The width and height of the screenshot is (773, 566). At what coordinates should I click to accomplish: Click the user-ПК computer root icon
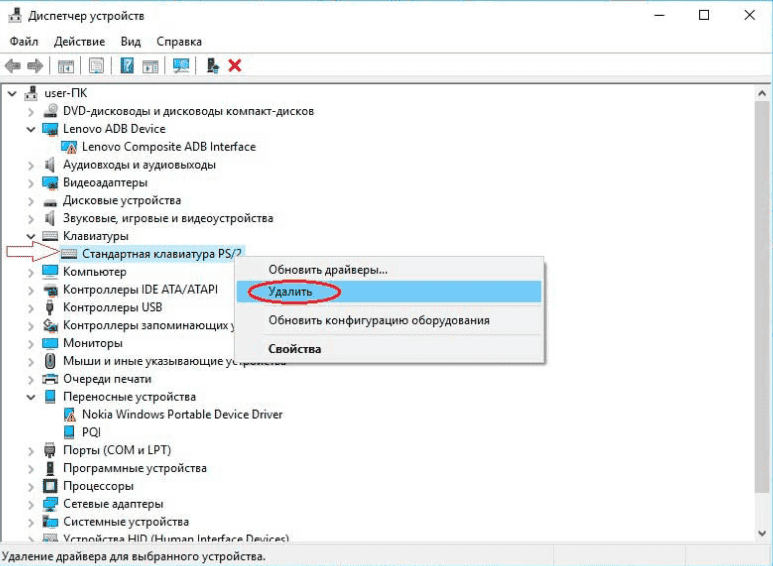pos(32,93)
